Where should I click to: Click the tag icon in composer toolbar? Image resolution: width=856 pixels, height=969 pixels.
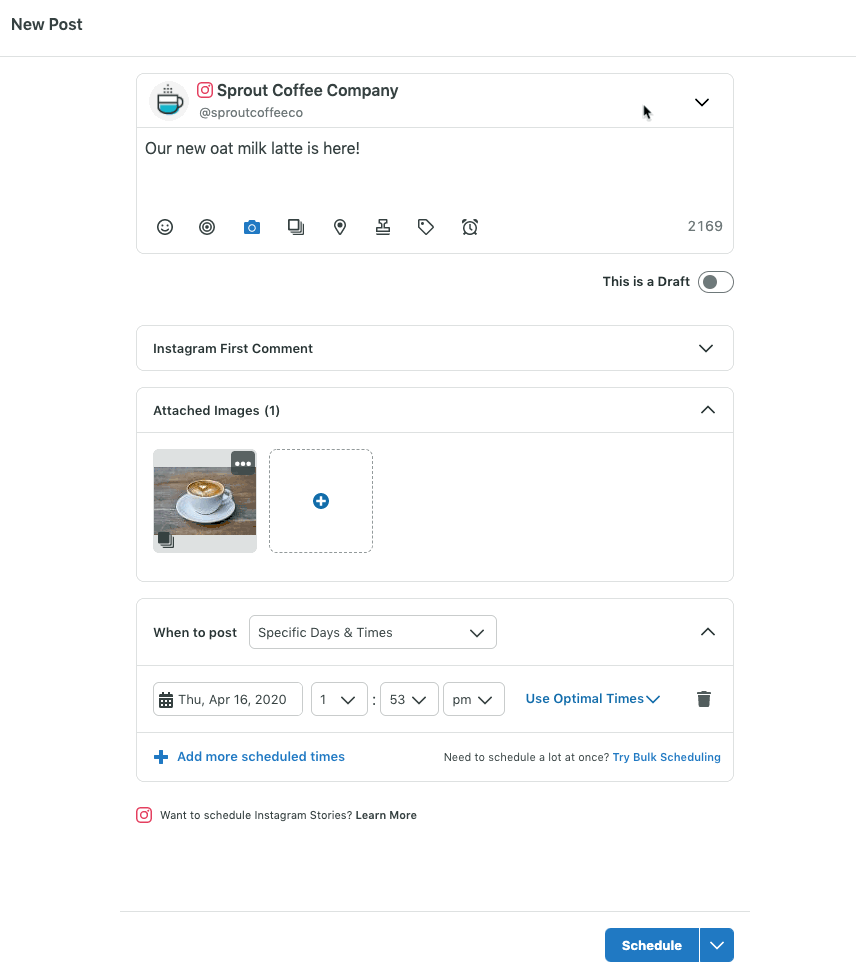click(x=426, y=227)
